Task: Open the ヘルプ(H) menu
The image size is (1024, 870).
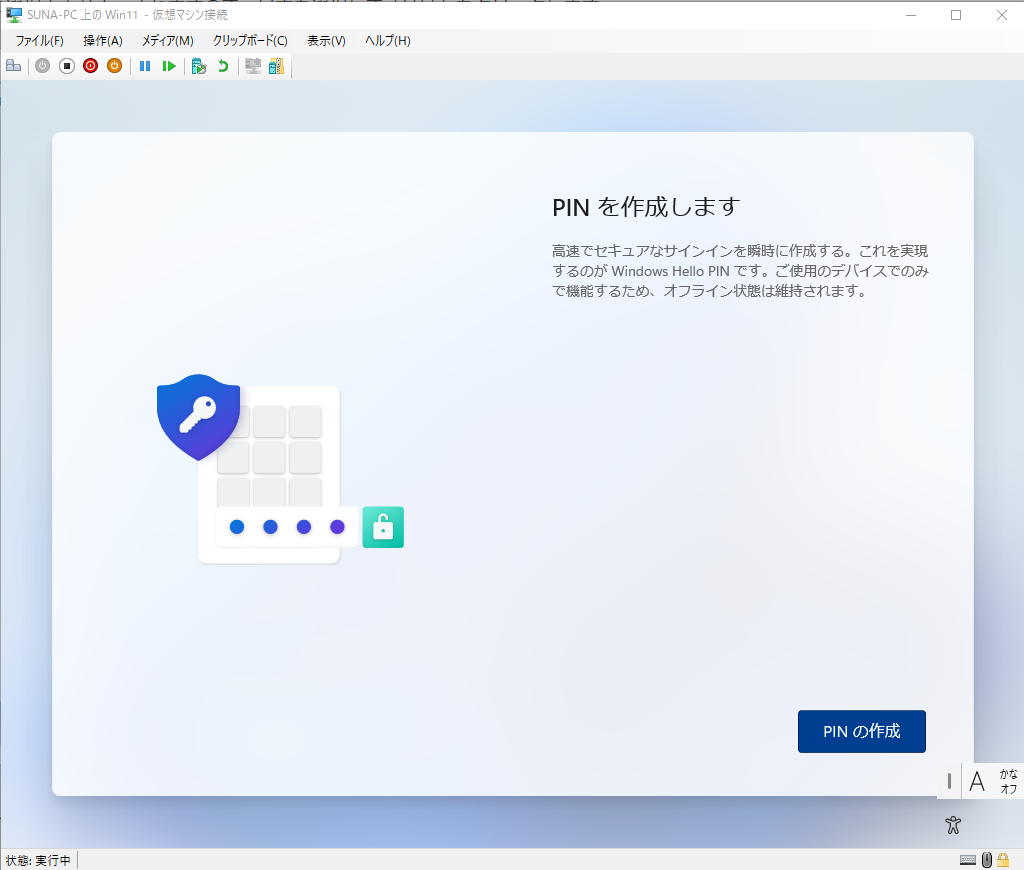Action: pyautogui.click(x=388, y=40)
